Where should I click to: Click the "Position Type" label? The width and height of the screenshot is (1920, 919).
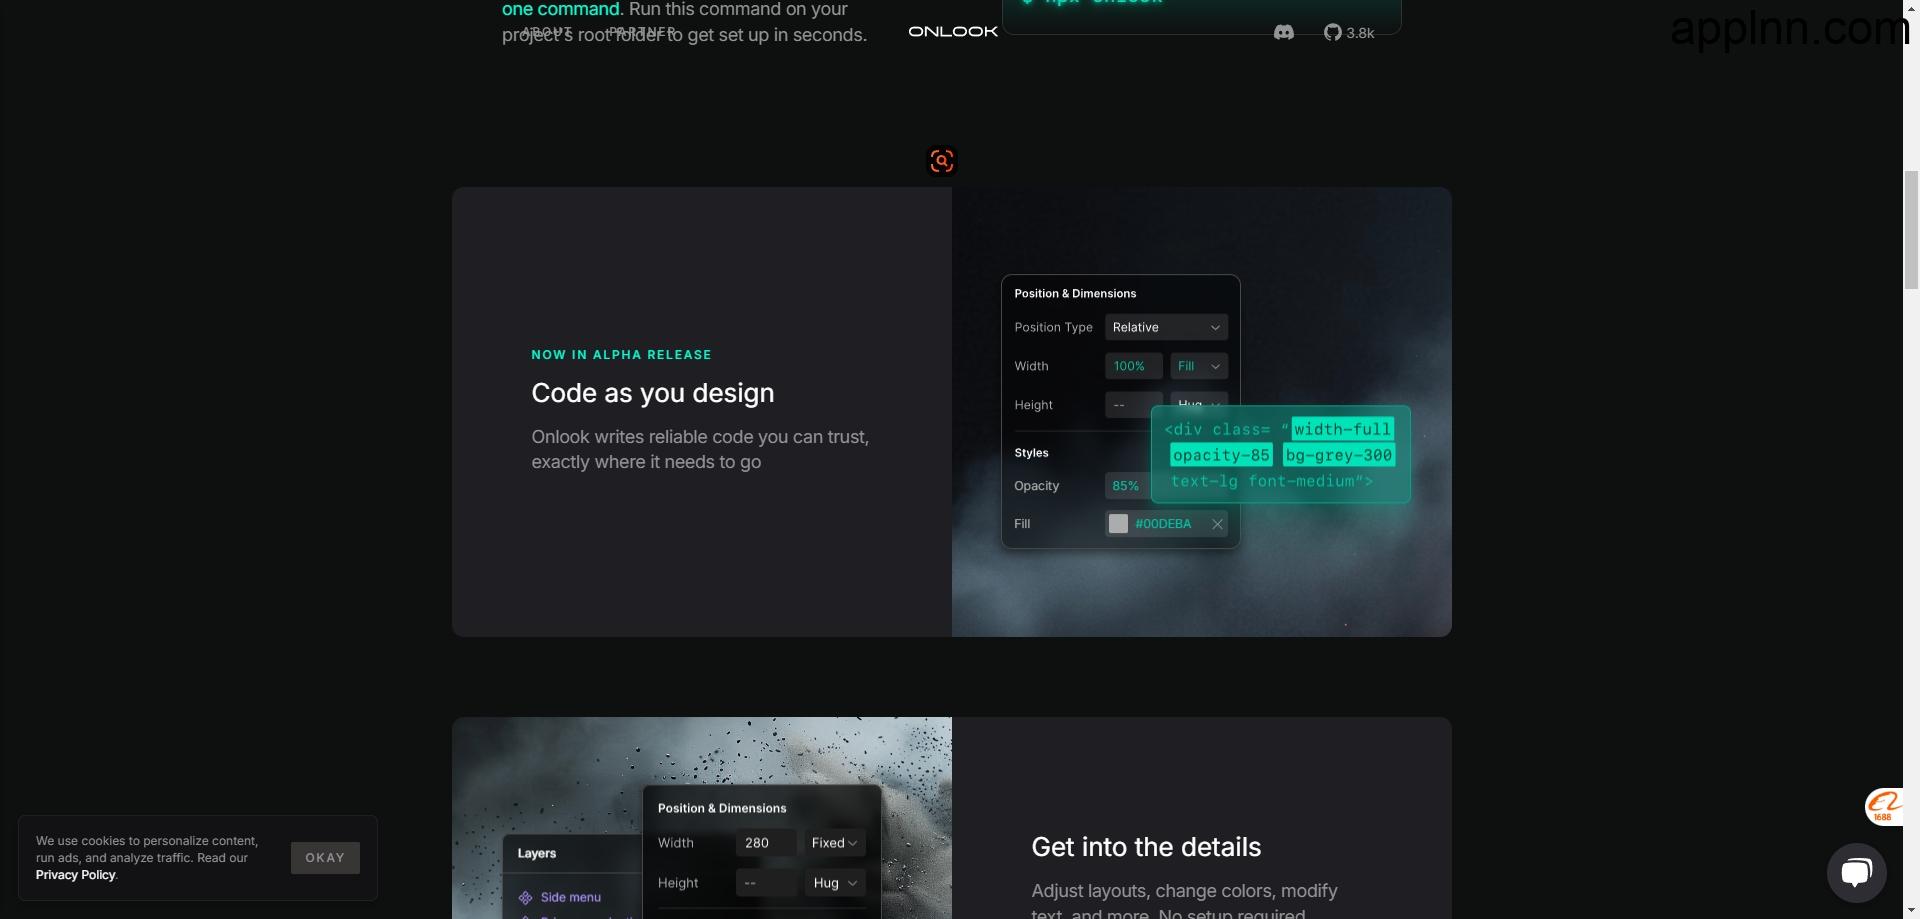pos(1053,328)
